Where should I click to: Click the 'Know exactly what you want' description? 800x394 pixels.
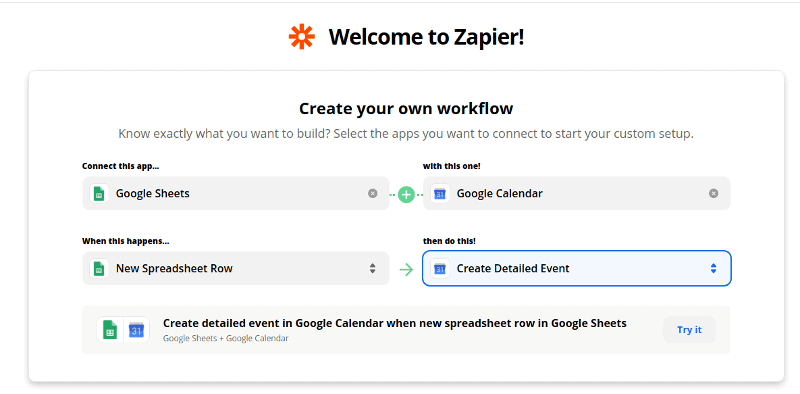(x=406, y=134)
